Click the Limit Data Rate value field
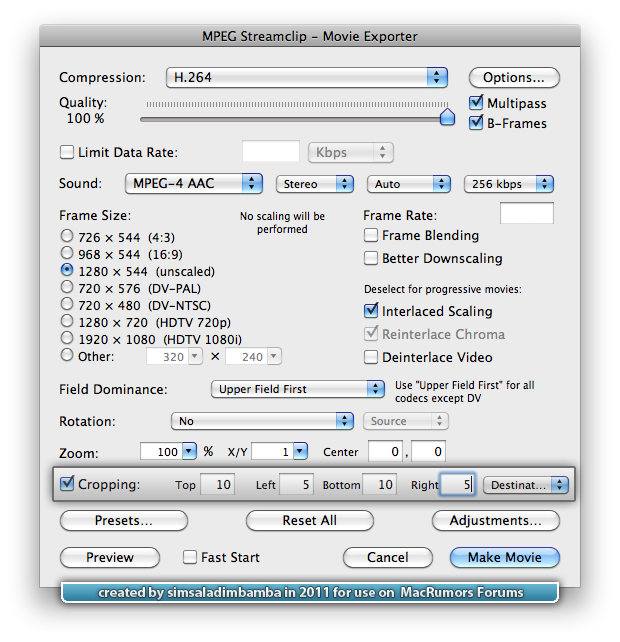The height and width of the screenshot is (642, 620). coord(271,151)
